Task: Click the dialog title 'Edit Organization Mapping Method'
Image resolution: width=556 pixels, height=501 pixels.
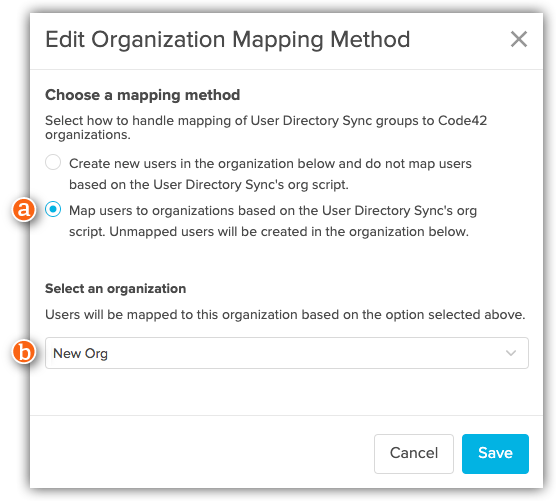Action: point(228,40)
